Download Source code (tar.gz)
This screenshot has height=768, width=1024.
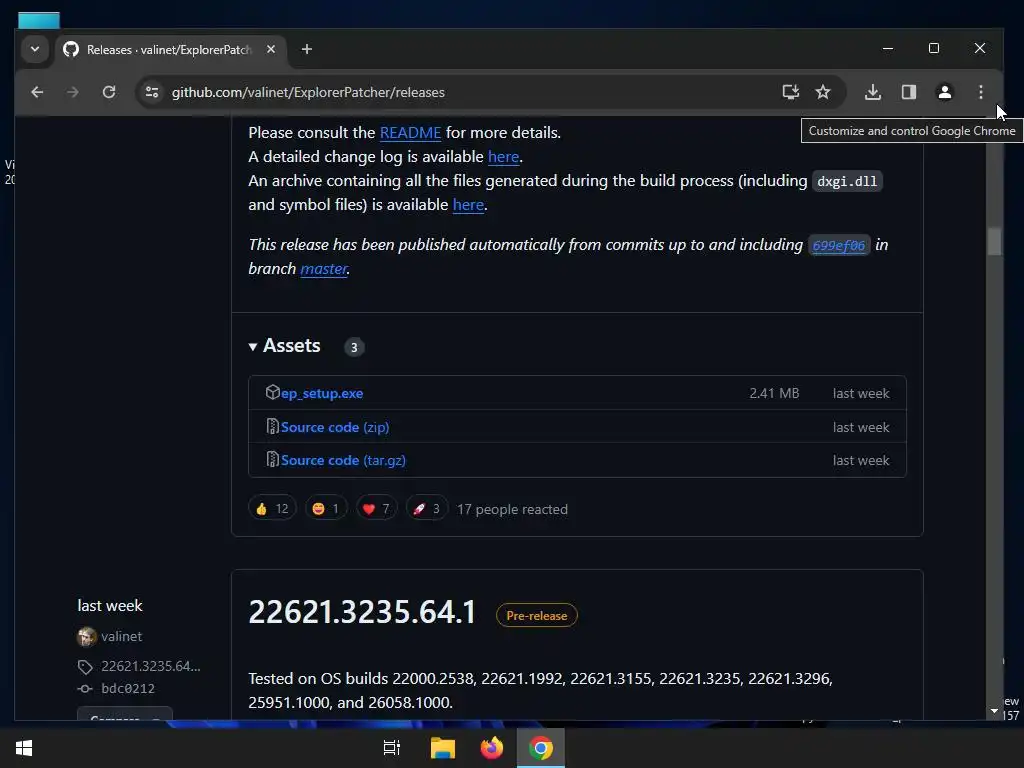pyautogui.click(x=344, y=460)
